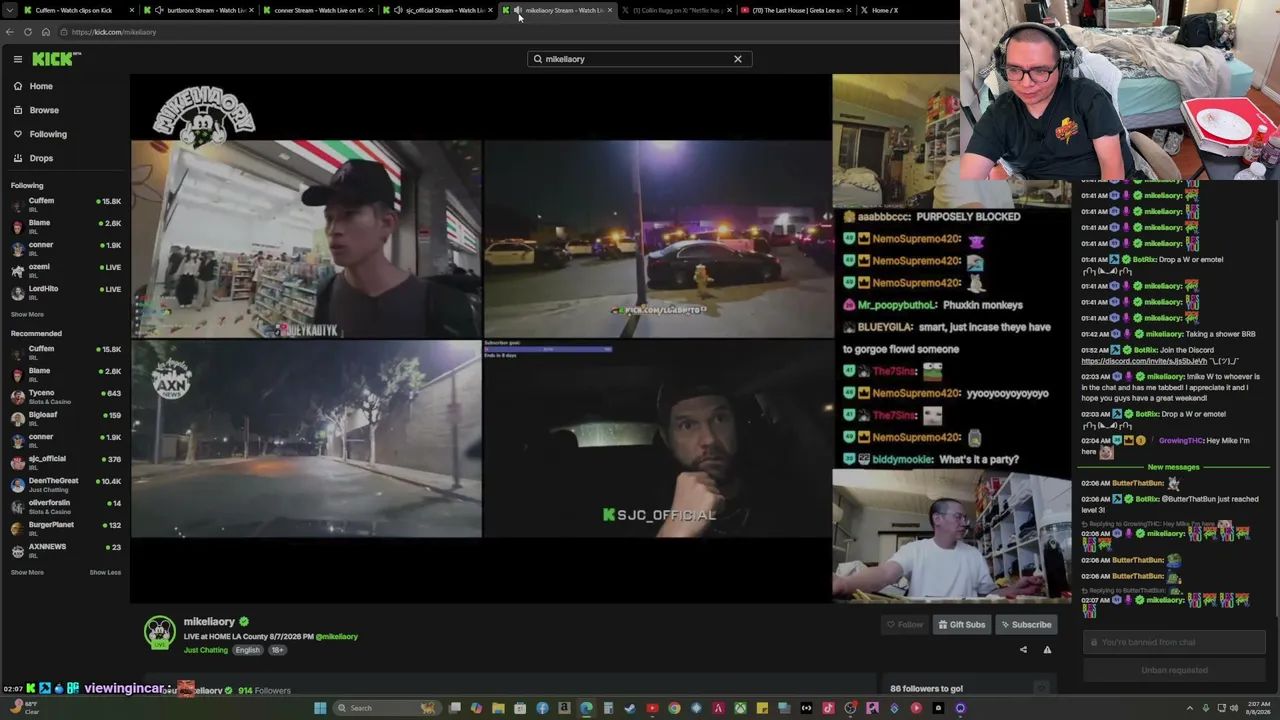Open Drops in the Kick sidebar
1280x720 pixels.
[41, 158]
